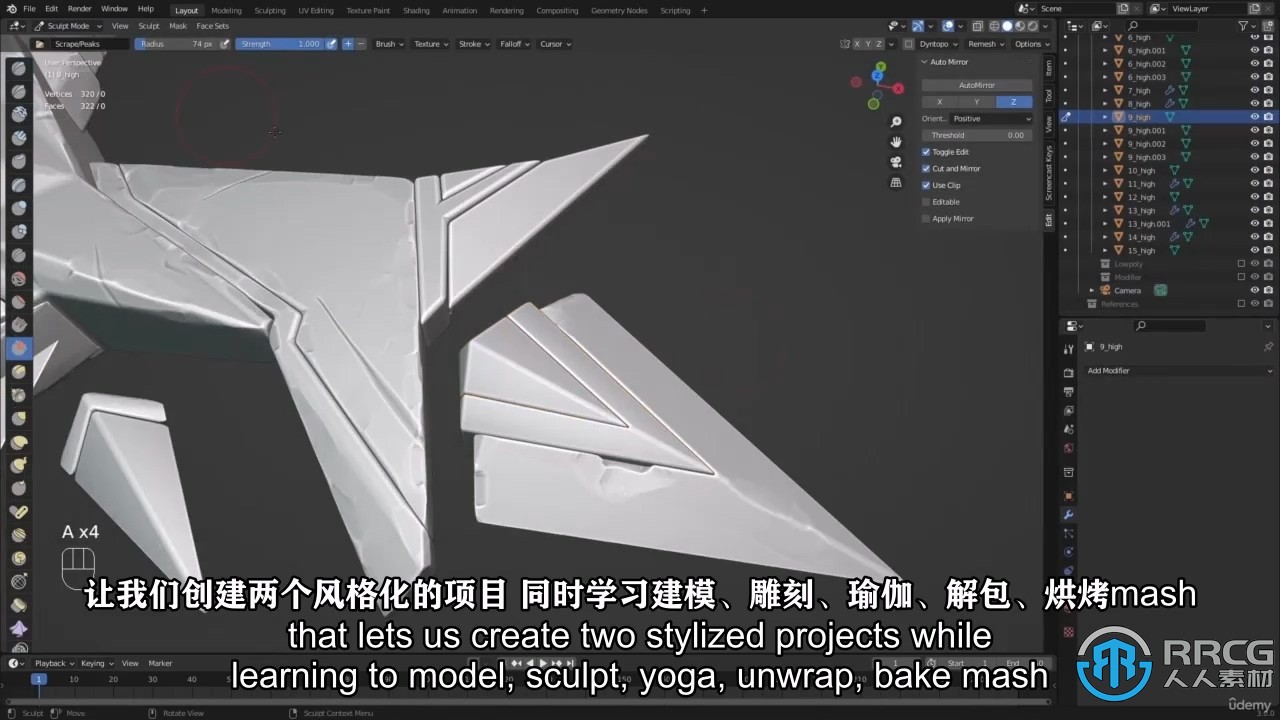Toggle Lowpoly collection exclude checkbox

coord(1241,264)
